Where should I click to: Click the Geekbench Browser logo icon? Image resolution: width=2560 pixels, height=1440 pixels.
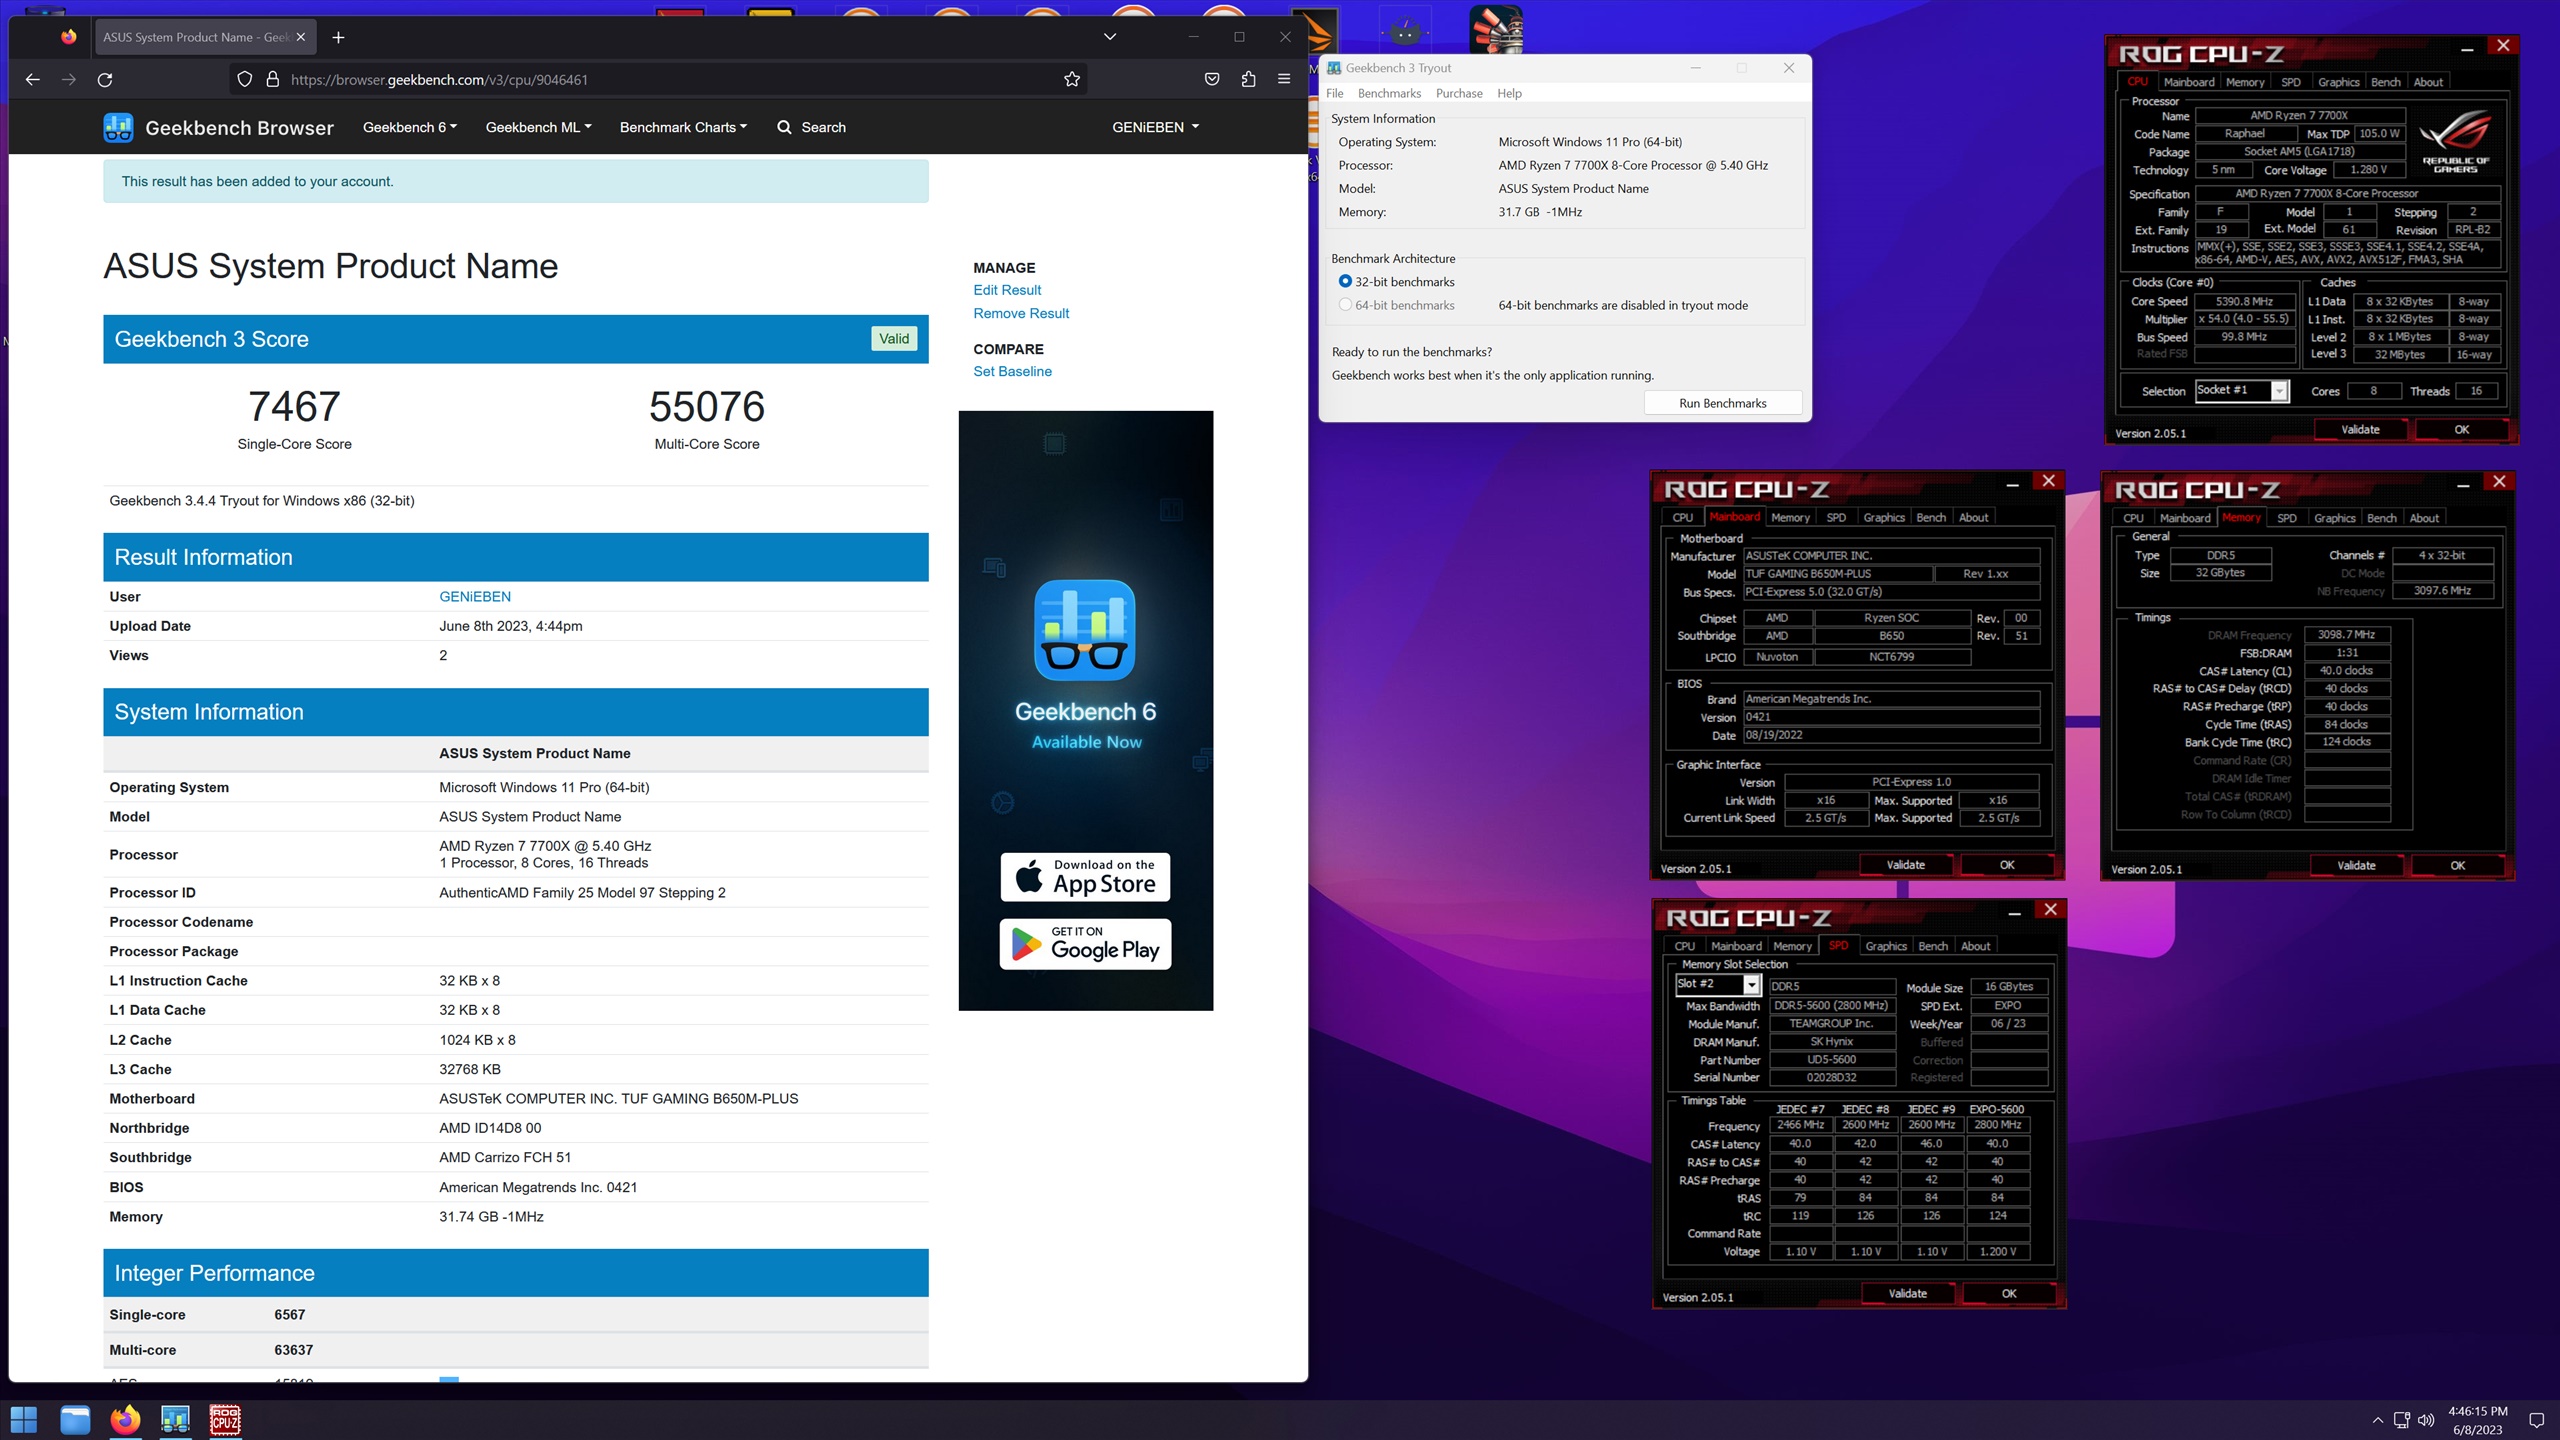point(118,127)
